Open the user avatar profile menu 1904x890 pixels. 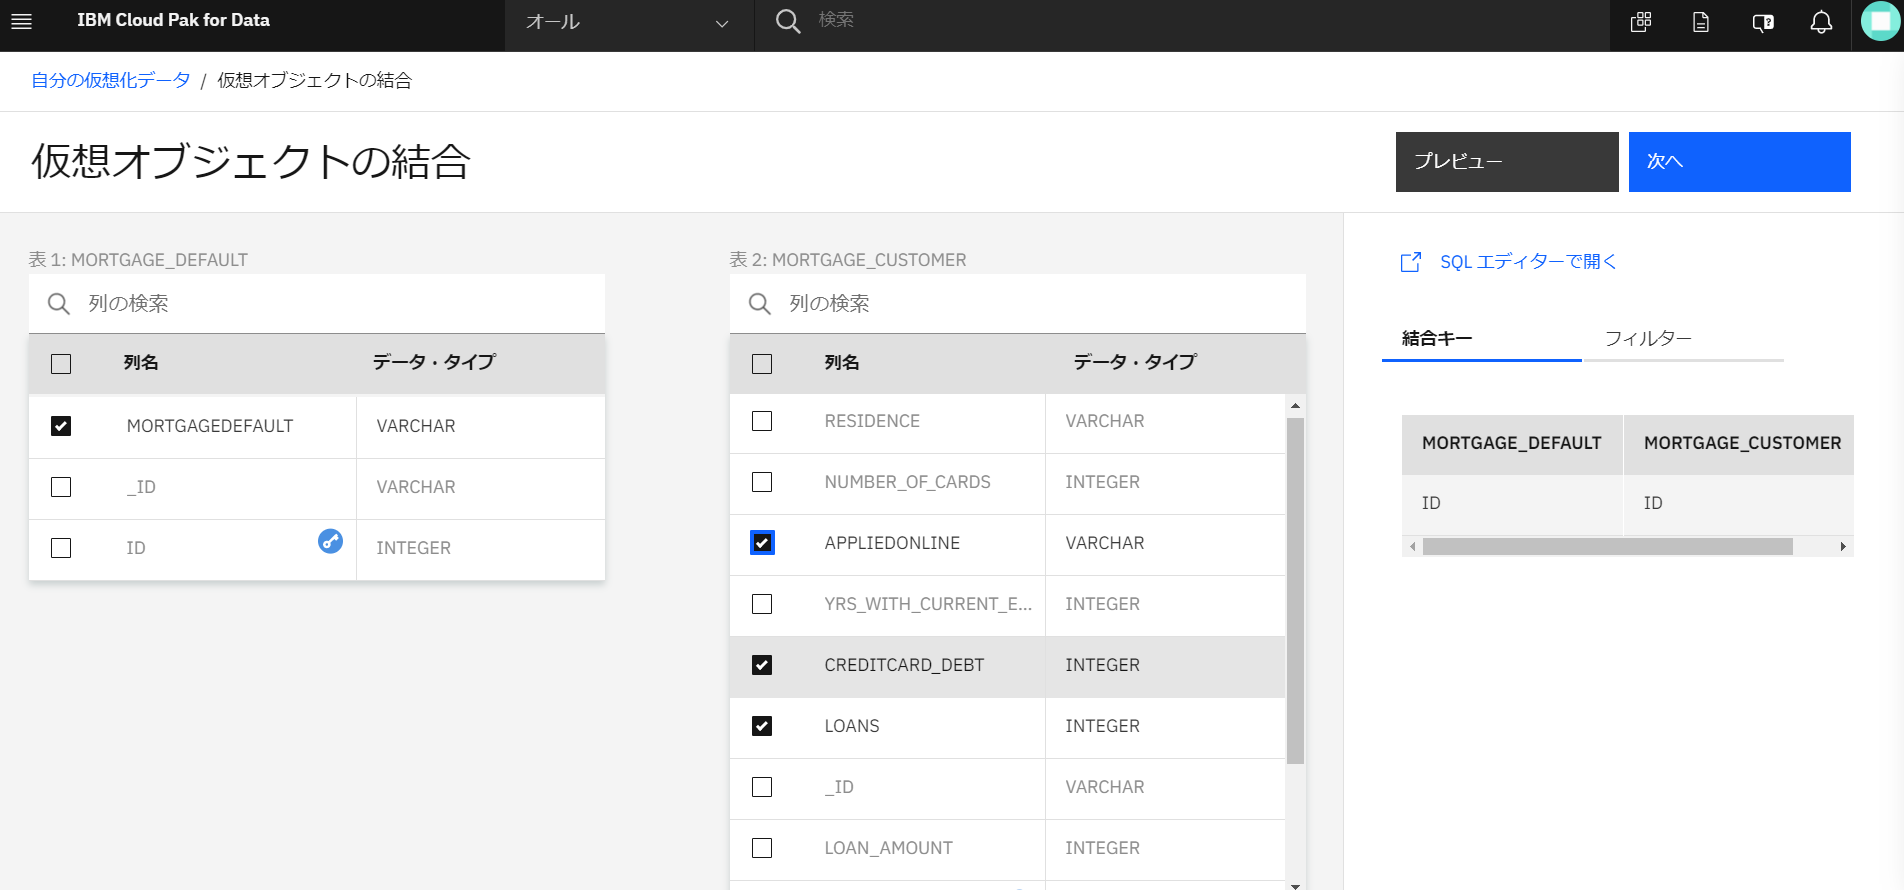[x=1880, y=21]
